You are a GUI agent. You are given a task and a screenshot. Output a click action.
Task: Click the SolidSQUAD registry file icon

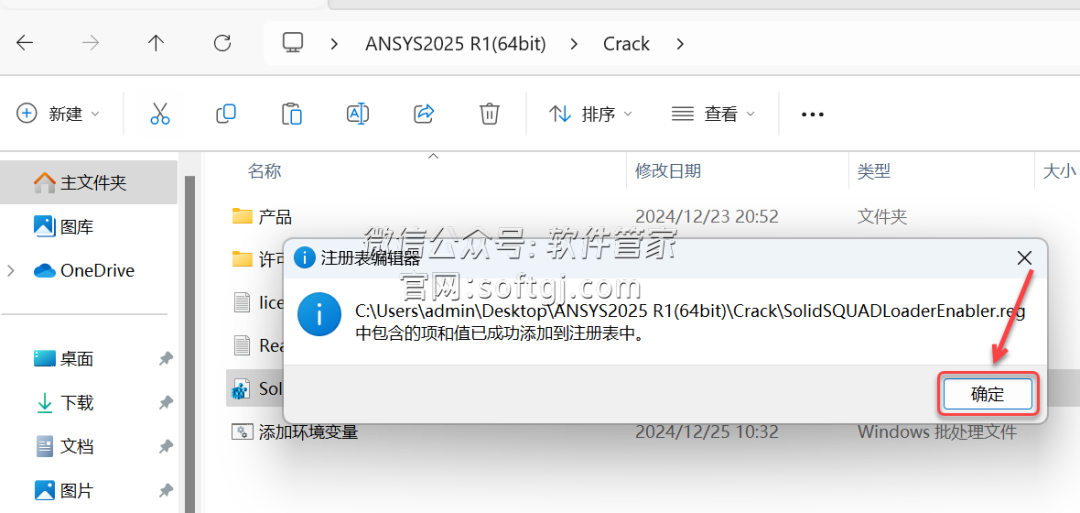point(242,389)
